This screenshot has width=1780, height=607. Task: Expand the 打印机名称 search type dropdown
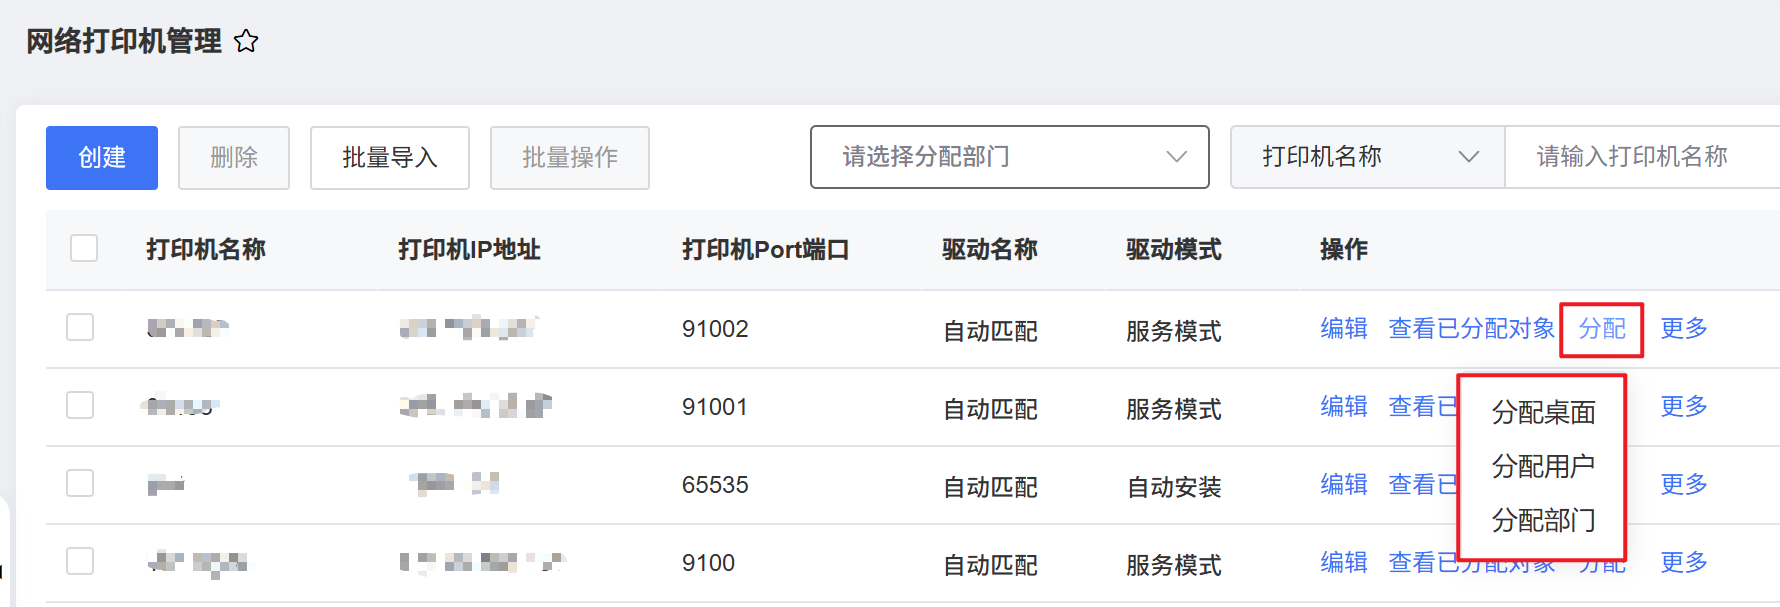(x=1367, y=157)
